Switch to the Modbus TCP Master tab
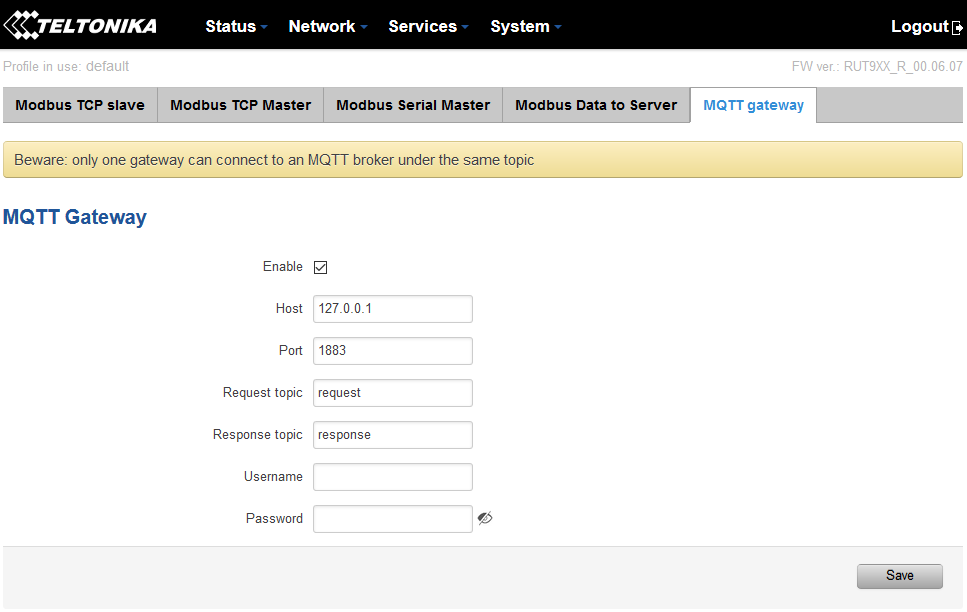The height and width of the screenshot is (612, 967). click(239, 105)
